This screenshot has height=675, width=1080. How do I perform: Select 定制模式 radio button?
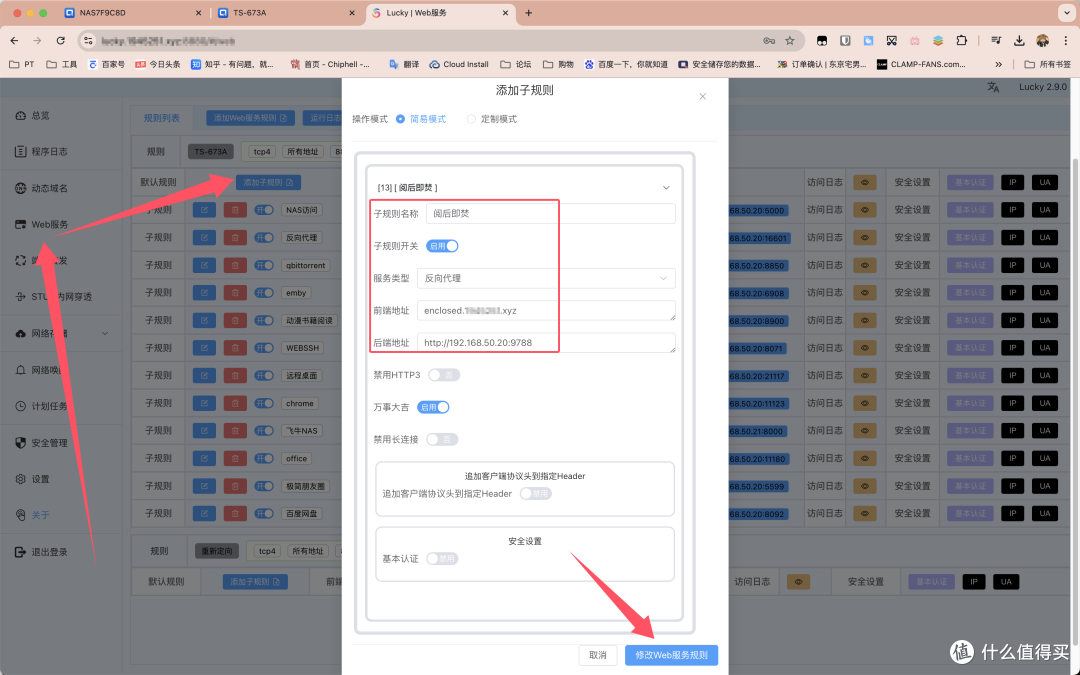click(471, 119)
